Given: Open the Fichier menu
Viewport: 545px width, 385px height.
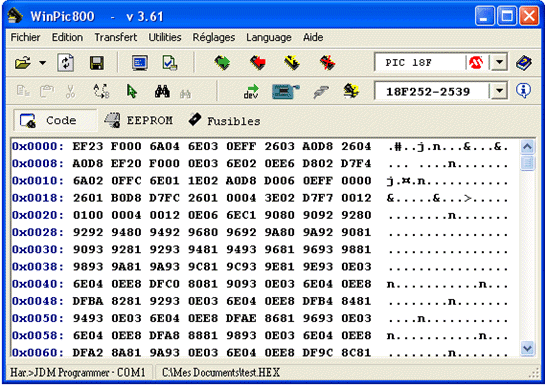Looking at the screenshot, I should point(25,37).
